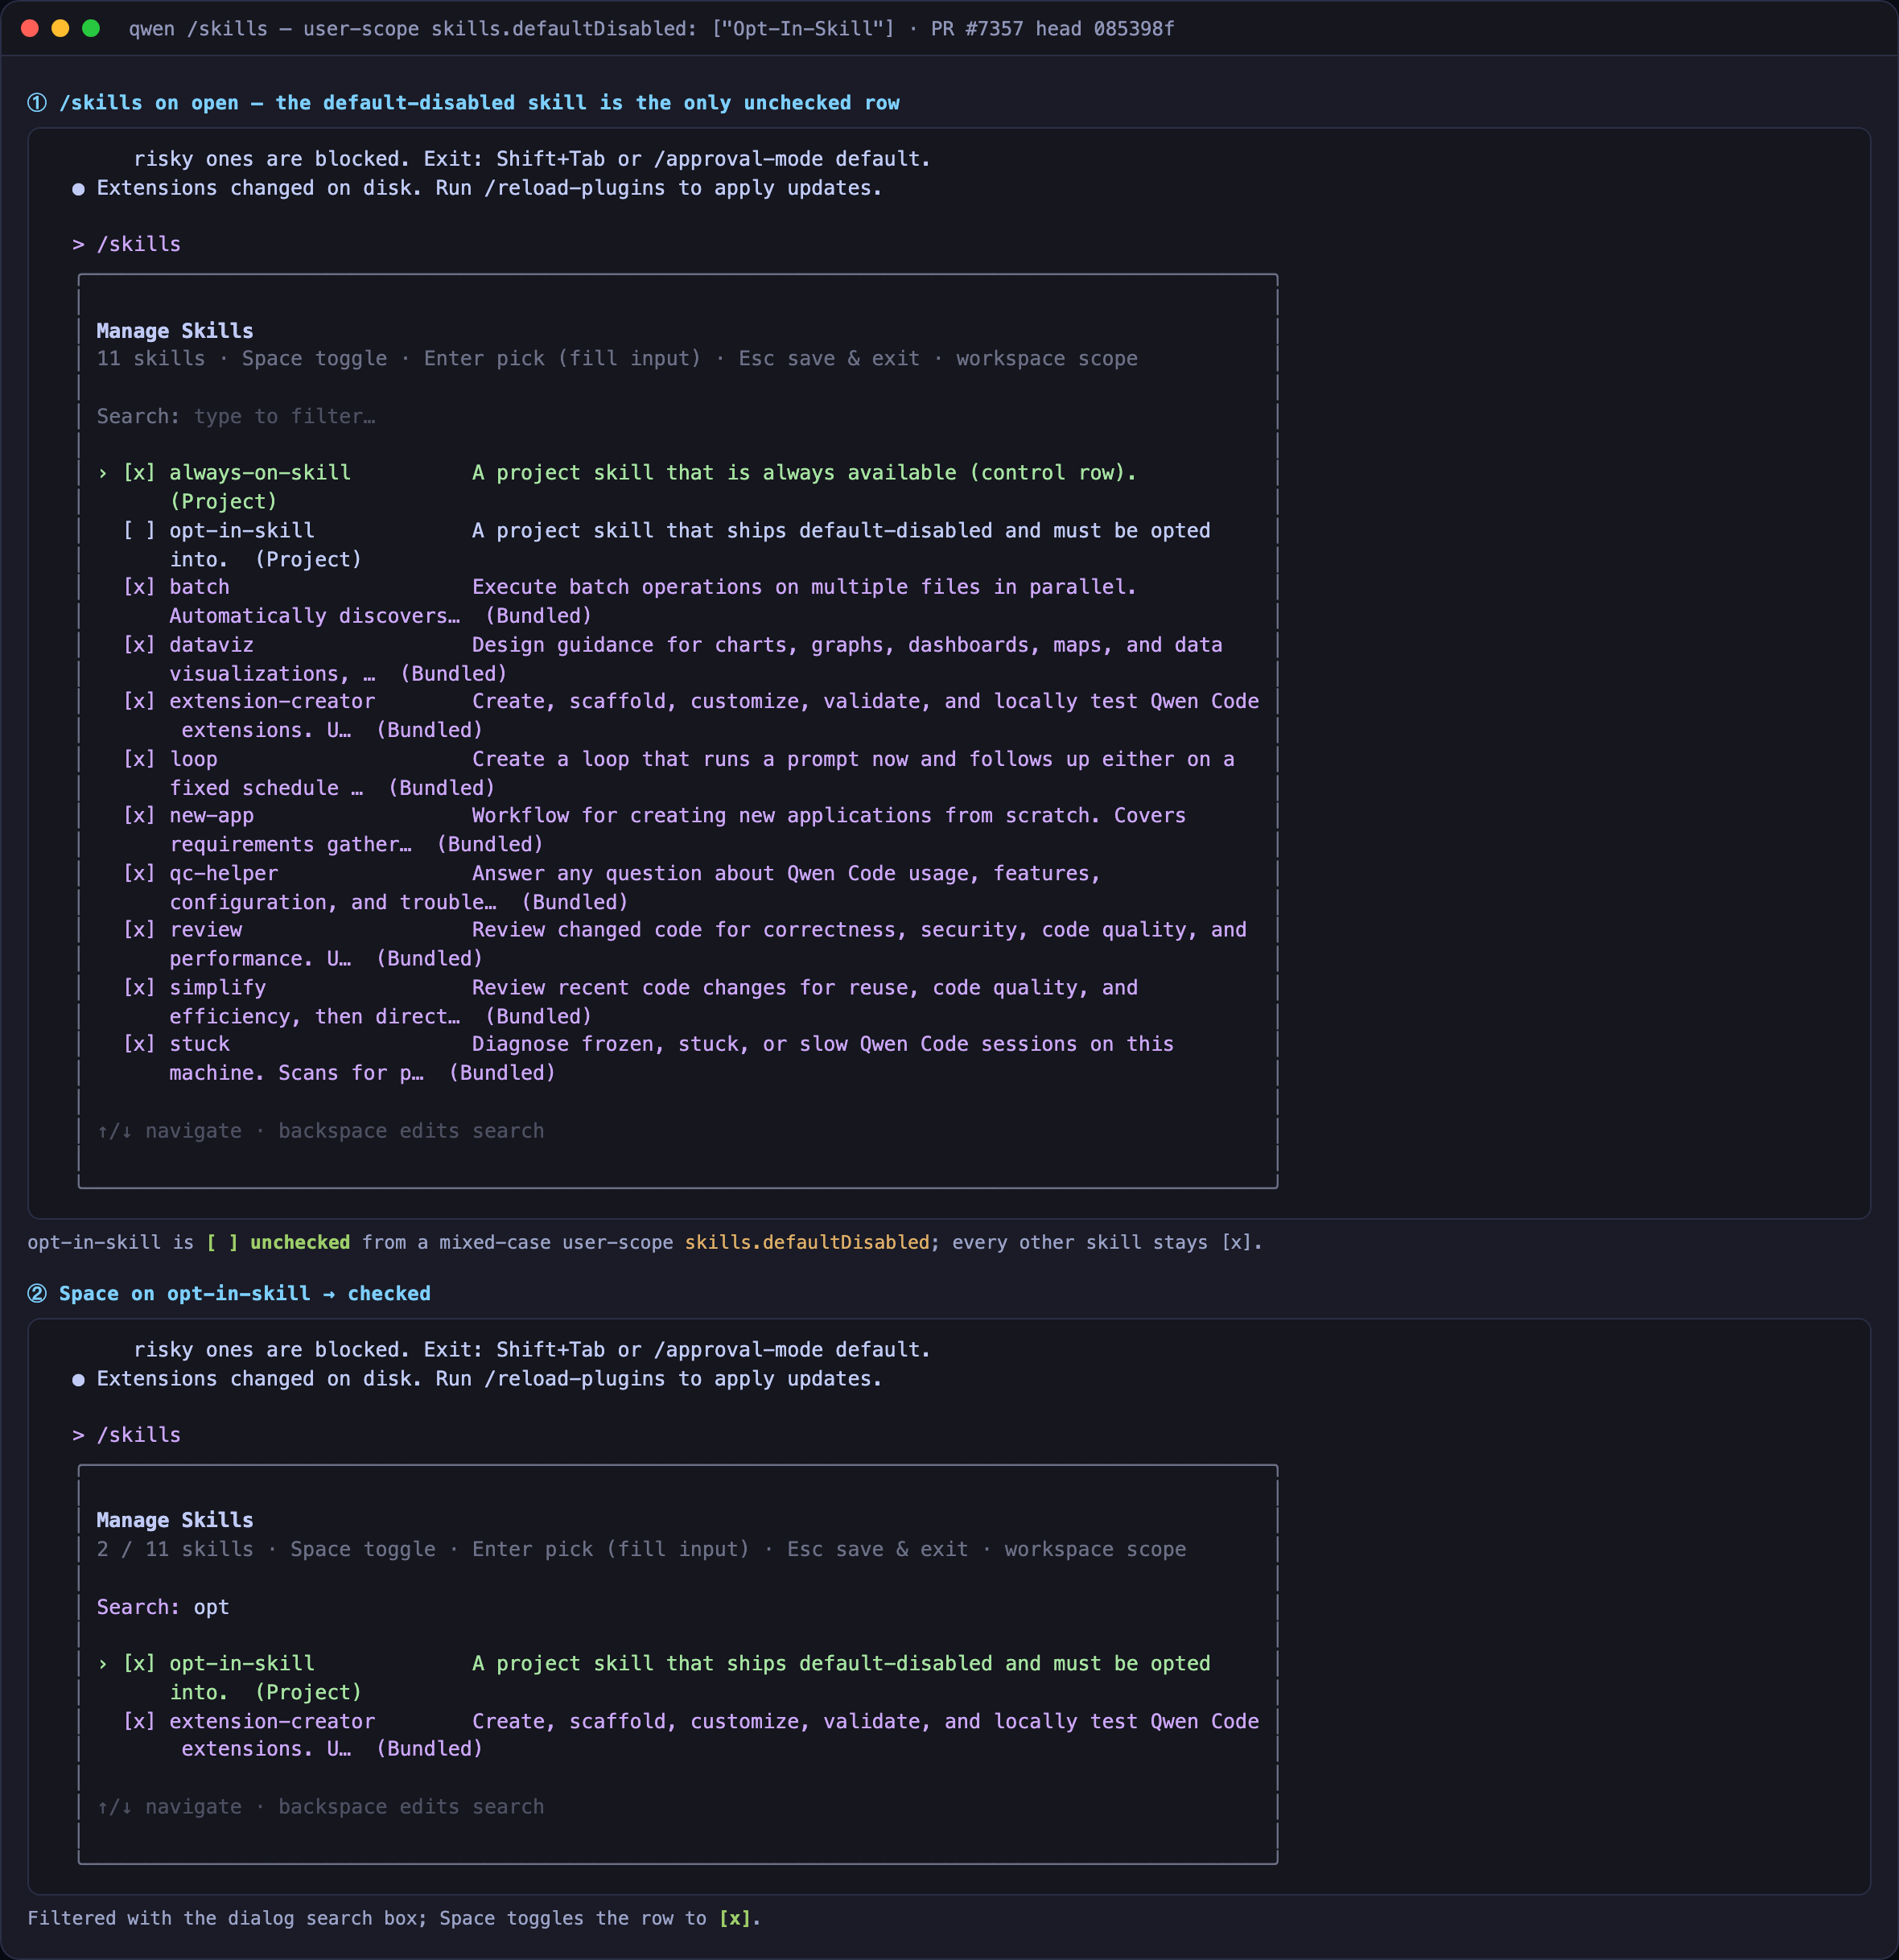Viewport: 1899px width, 1960px height.
Task: Click the chevron next to filtered opt-in-skill
Action: click(x=102, y=1664)
